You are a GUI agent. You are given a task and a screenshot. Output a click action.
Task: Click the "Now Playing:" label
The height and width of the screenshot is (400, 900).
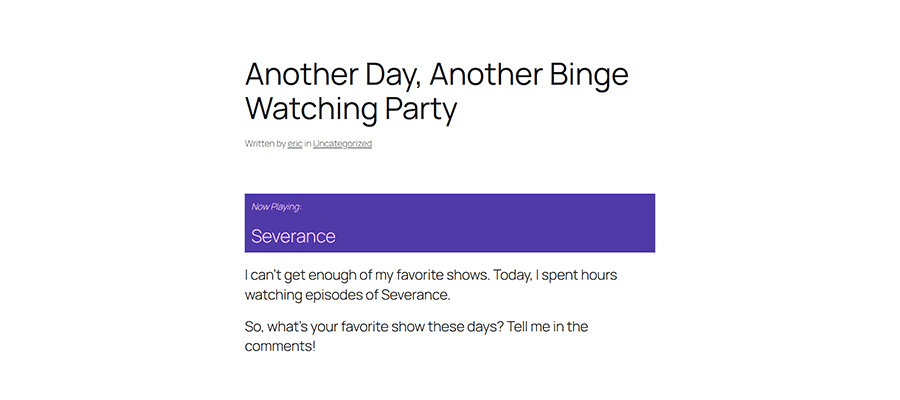[x=277, y=207]
